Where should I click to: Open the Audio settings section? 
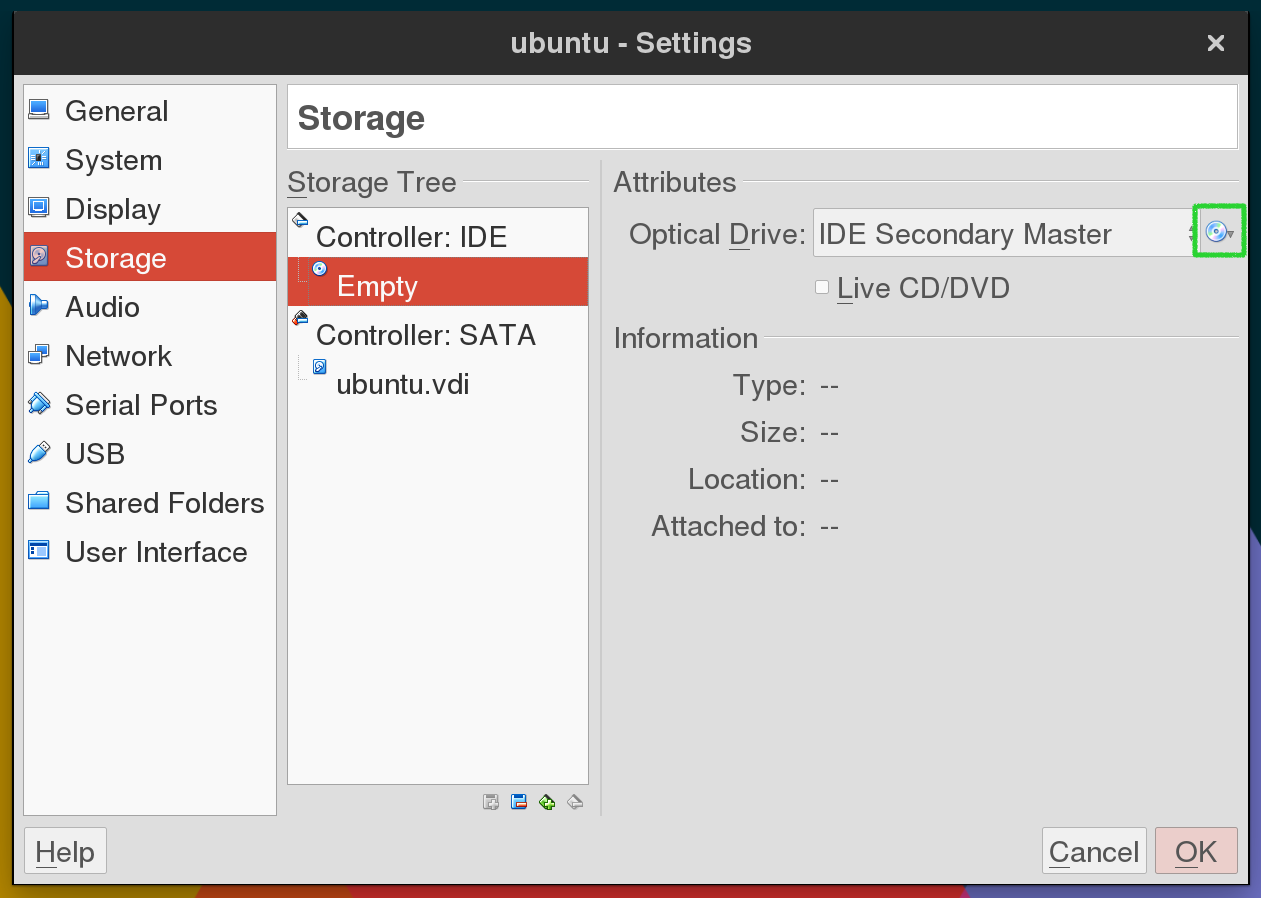150,307
